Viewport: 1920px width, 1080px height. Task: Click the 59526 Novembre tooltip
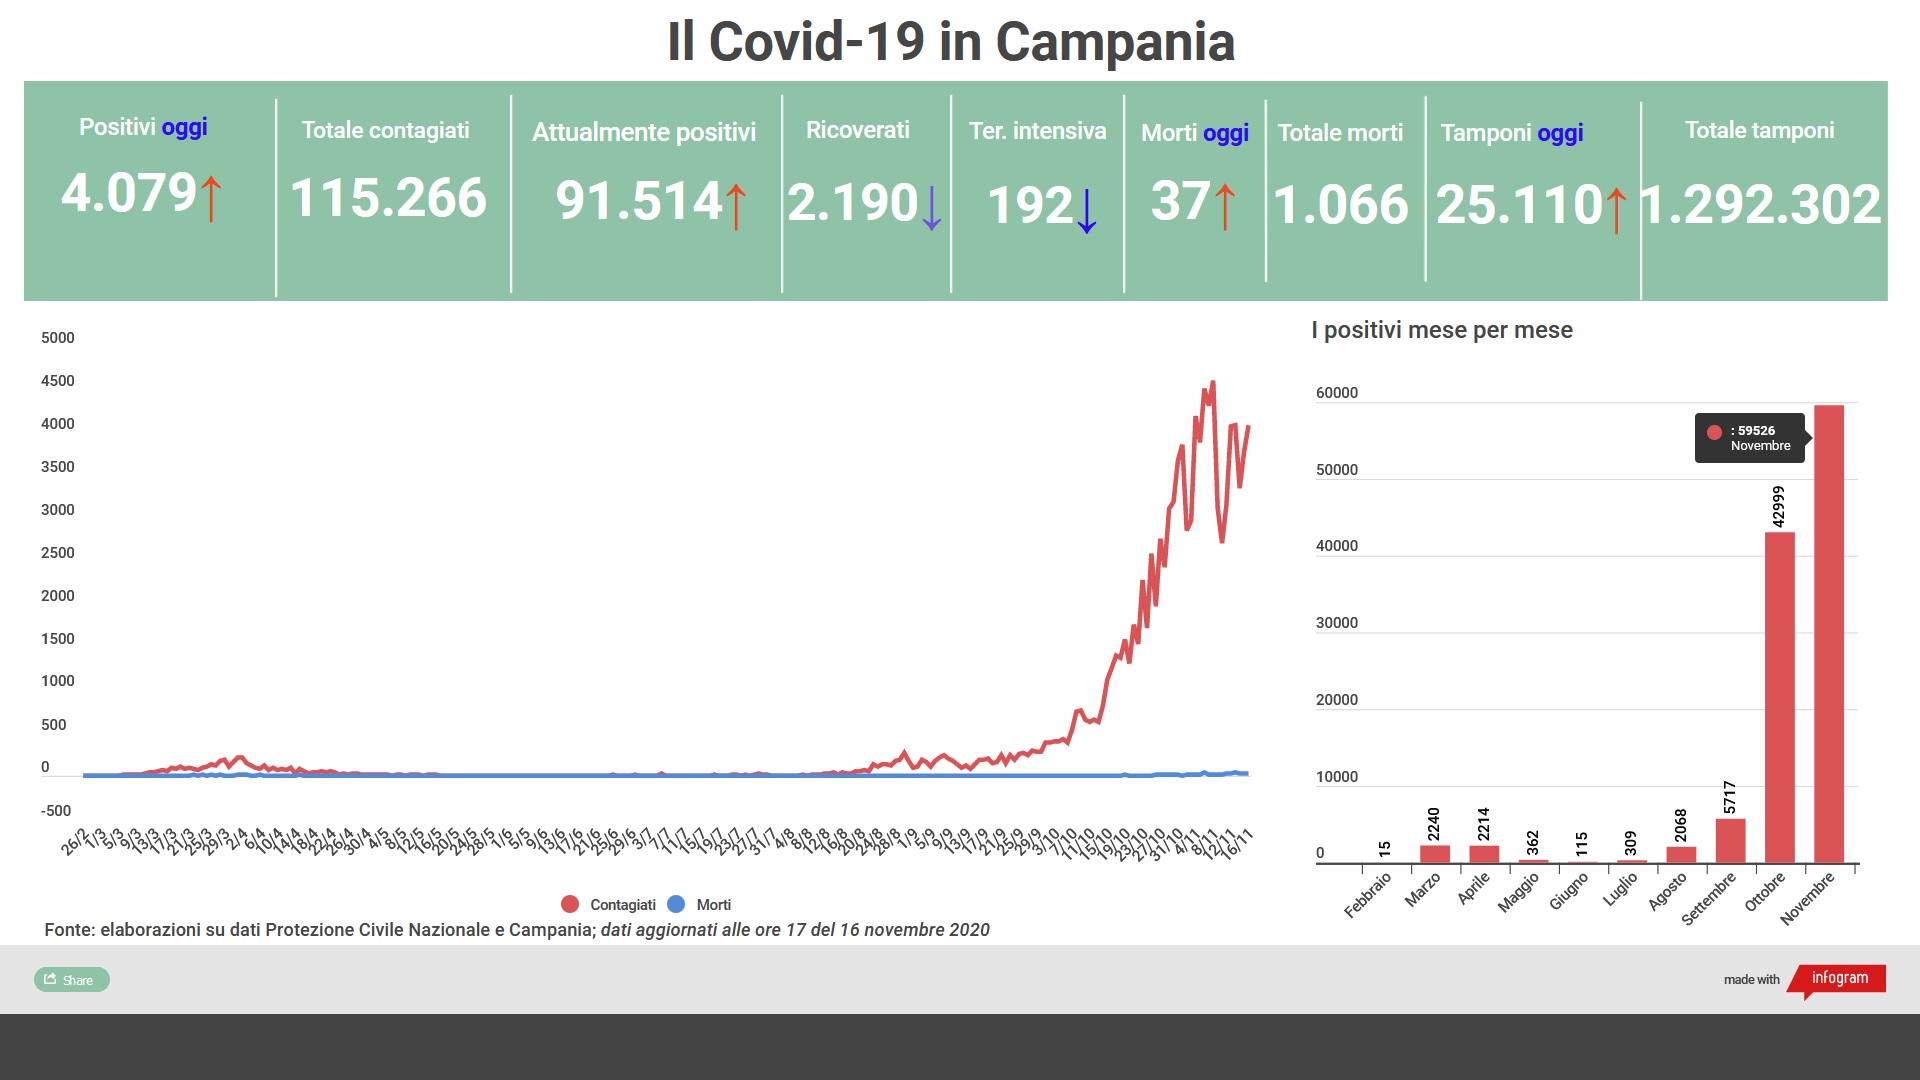coord(1753,438)
